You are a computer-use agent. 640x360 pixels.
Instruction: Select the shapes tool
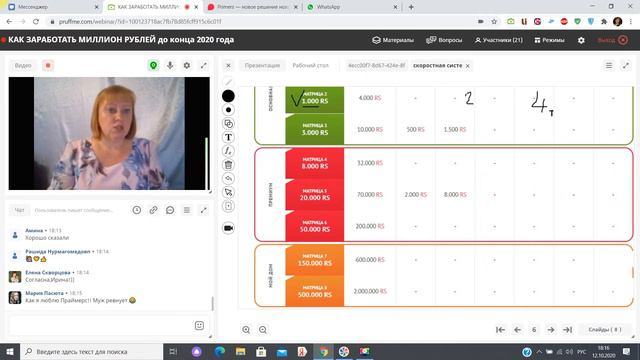coord(228,124)
